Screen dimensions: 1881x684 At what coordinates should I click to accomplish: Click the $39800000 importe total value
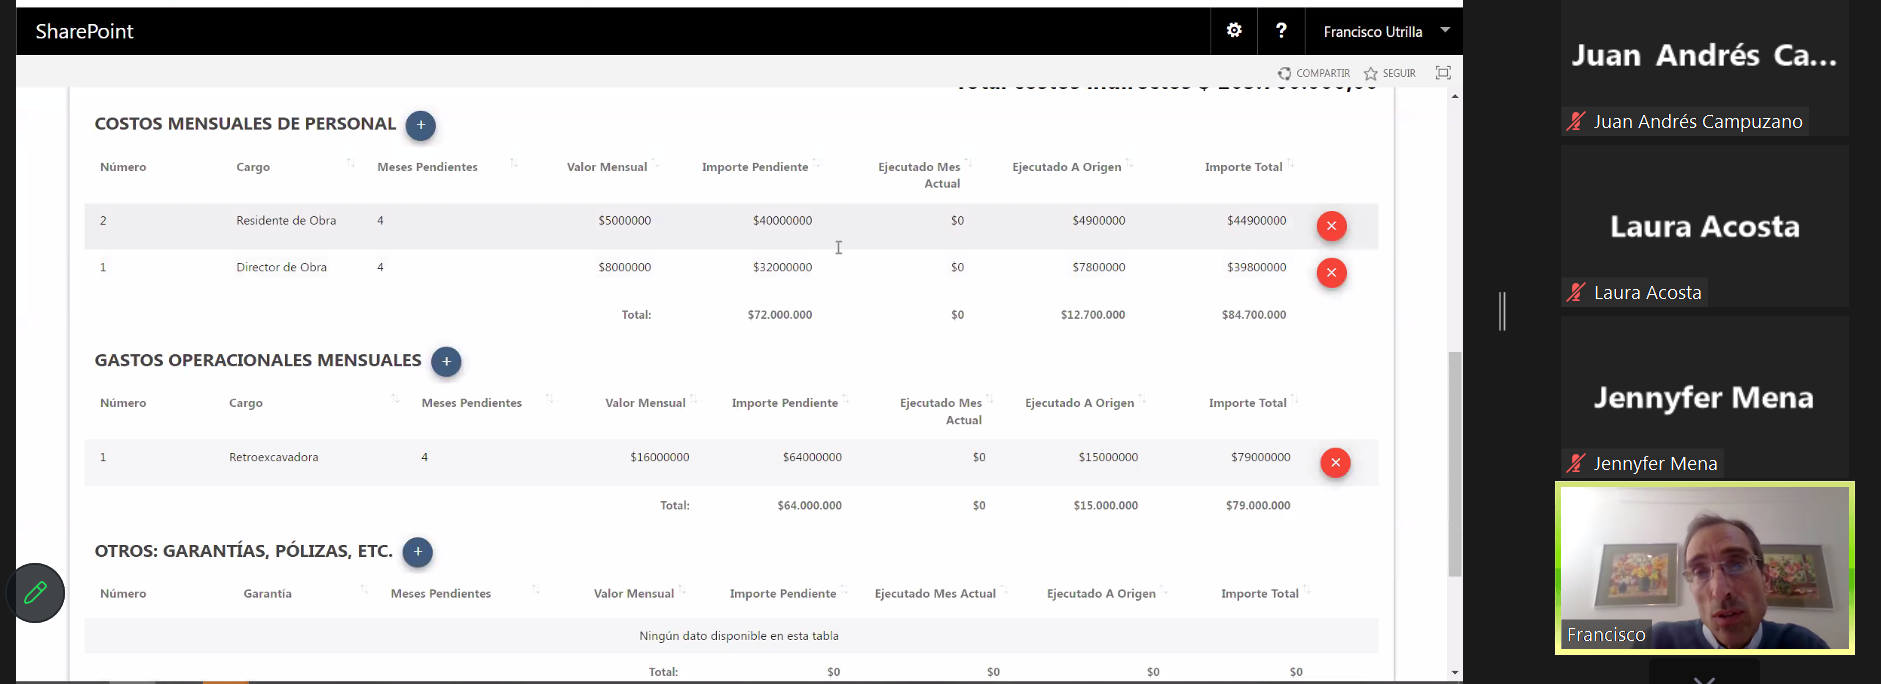click(1256, 267)
